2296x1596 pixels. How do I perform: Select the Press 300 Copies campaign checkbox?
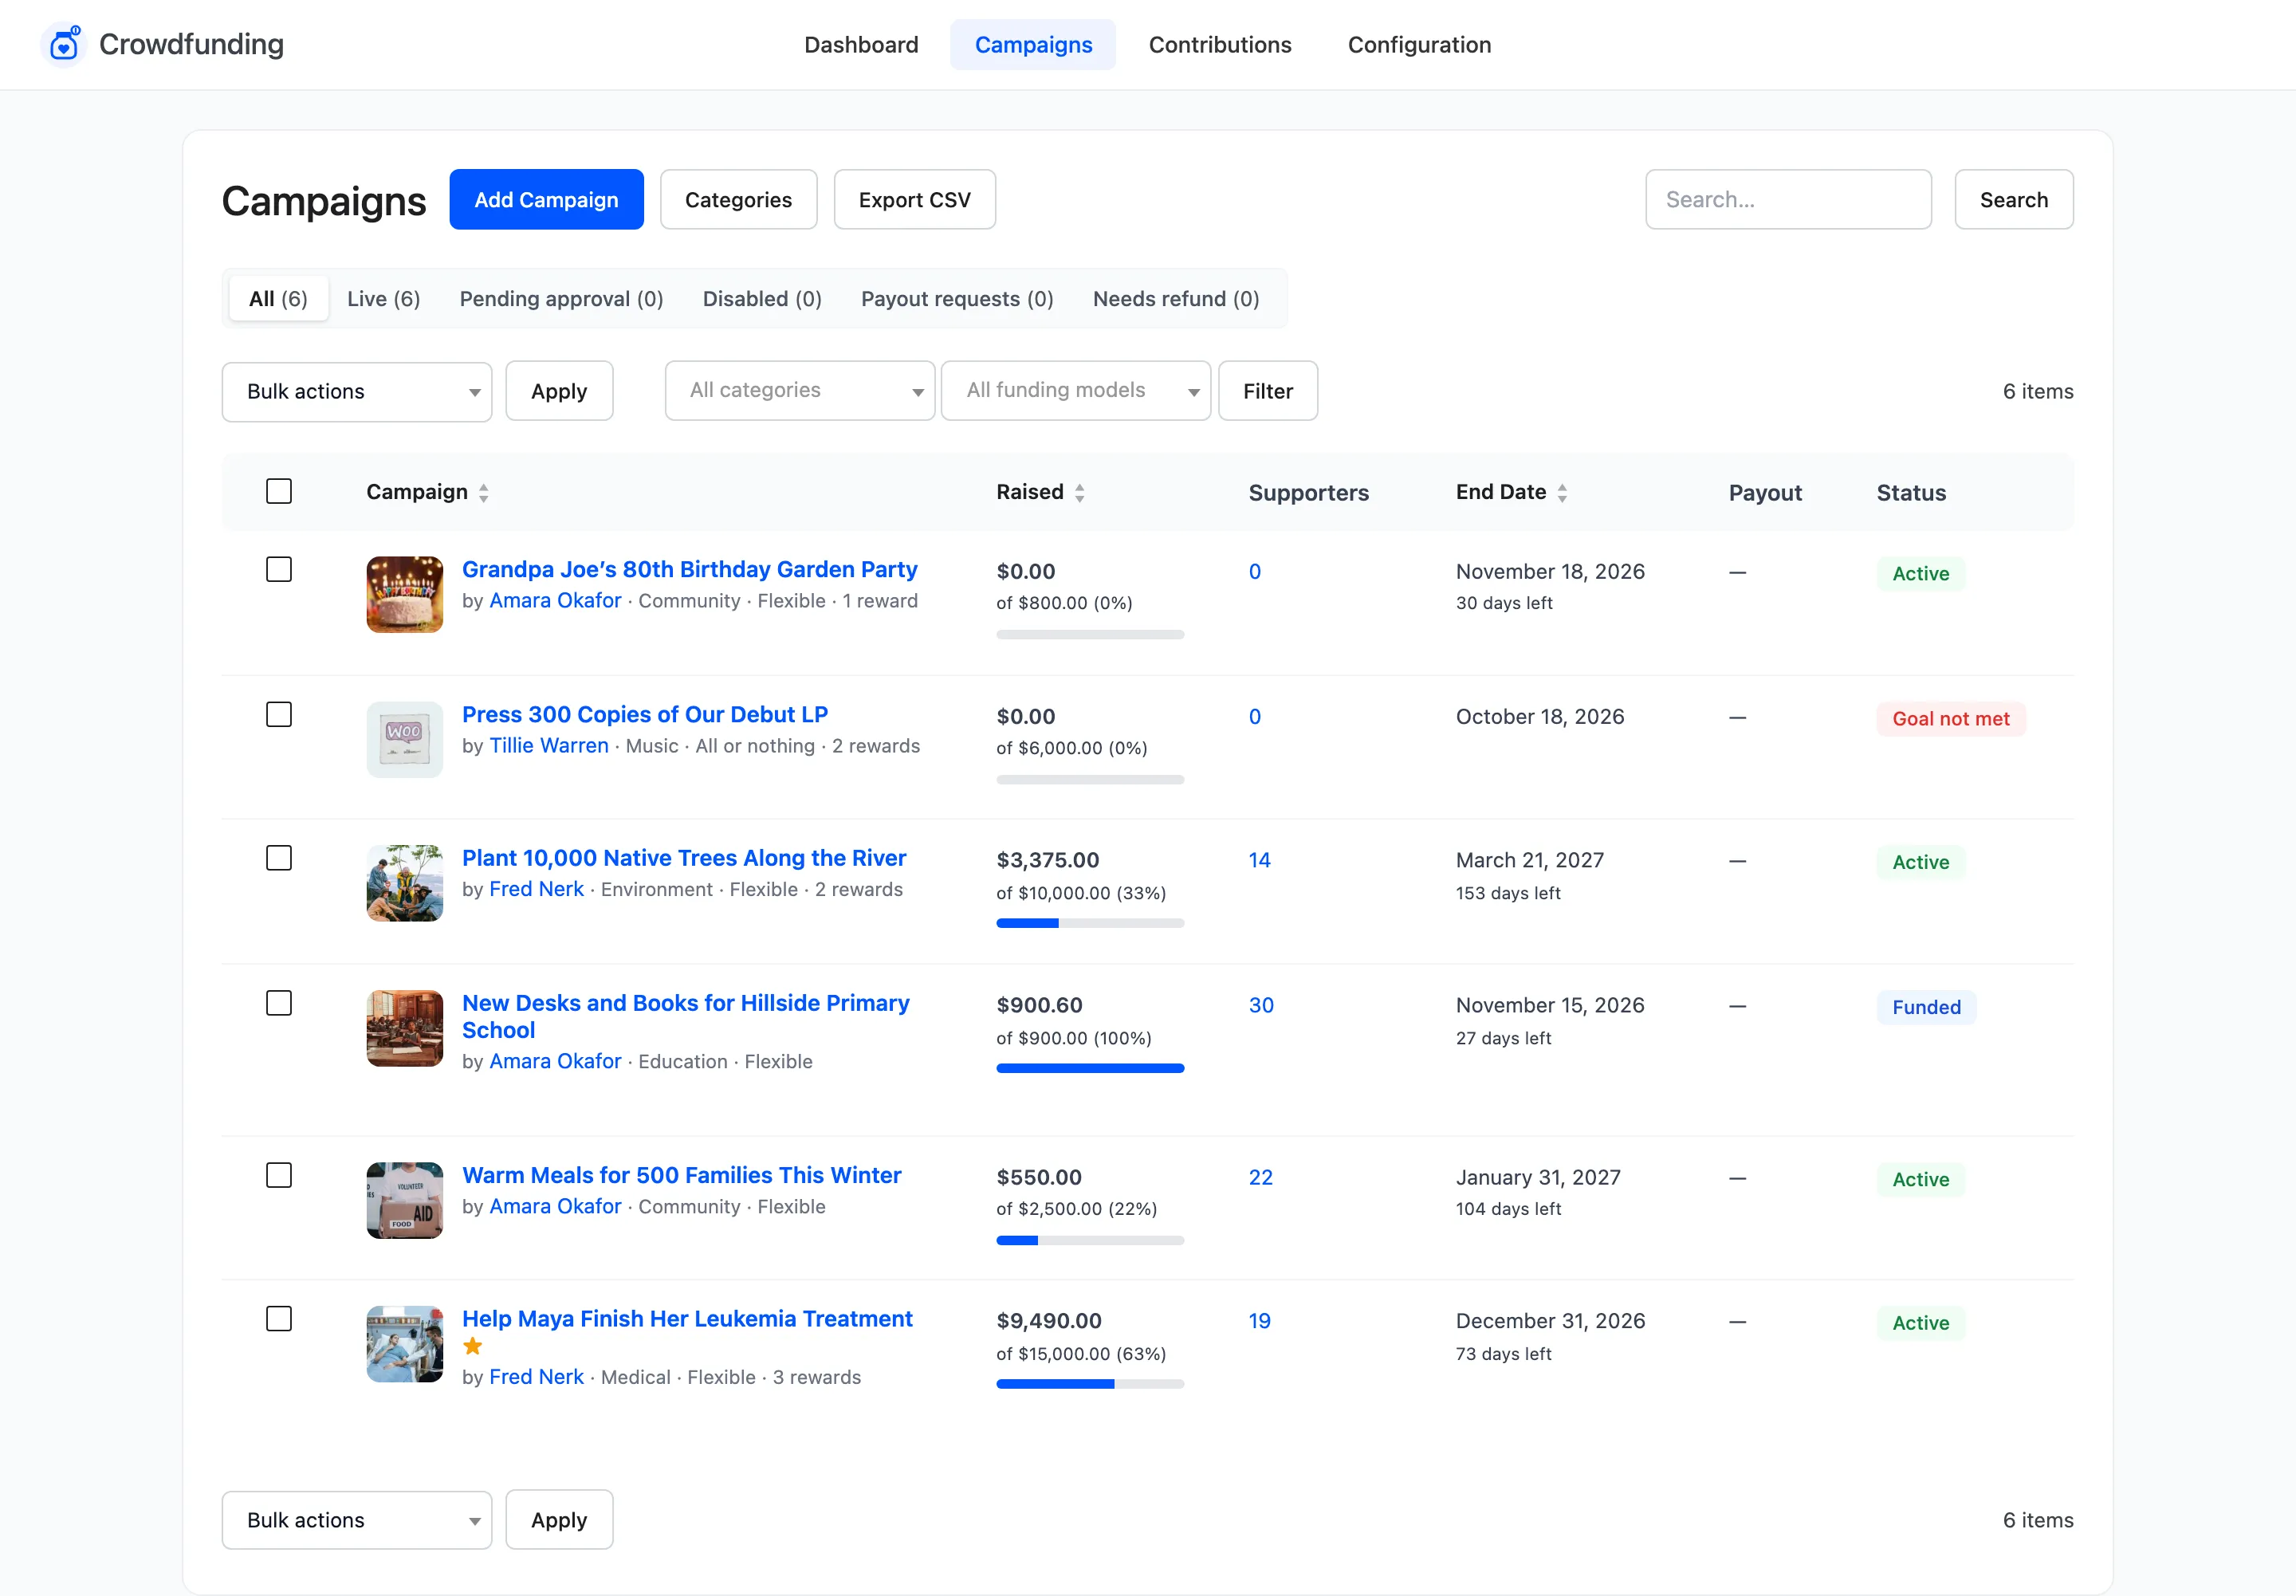tap(279, 715)
